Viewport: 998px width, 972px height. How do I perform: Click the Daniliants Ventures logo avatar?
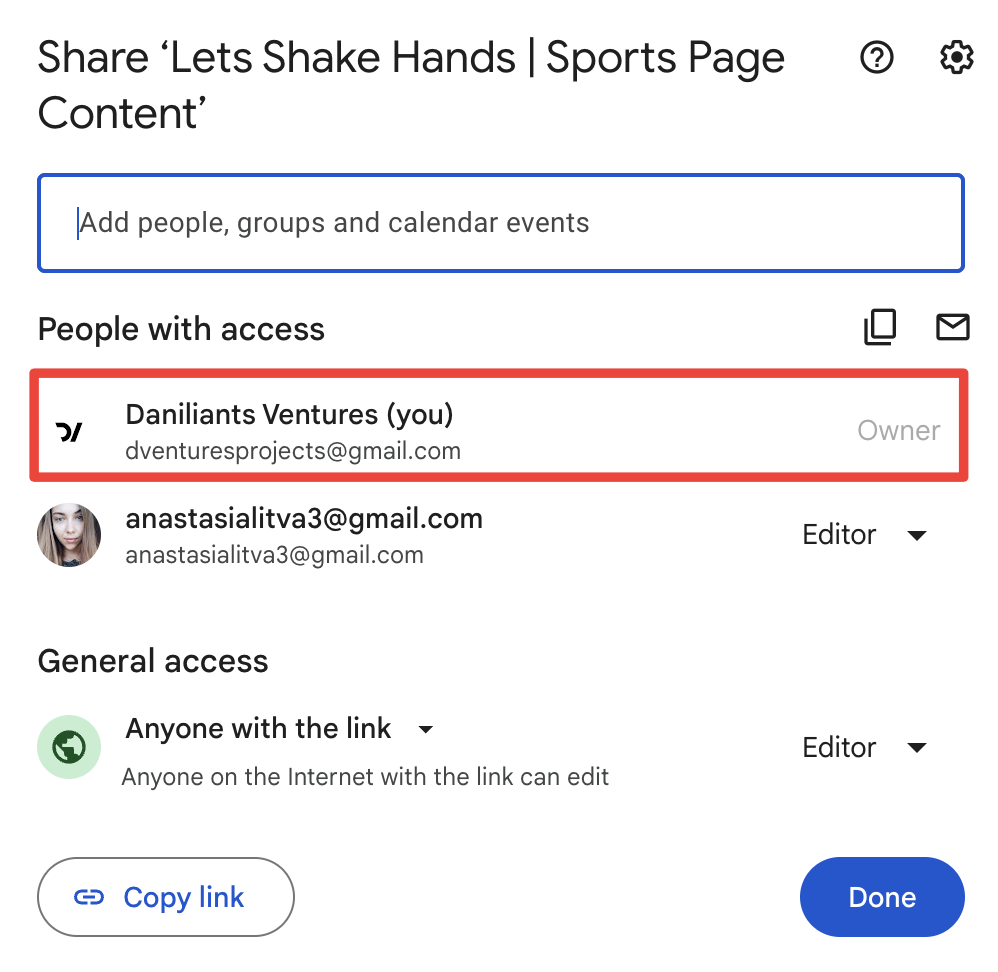pos(69,432)
